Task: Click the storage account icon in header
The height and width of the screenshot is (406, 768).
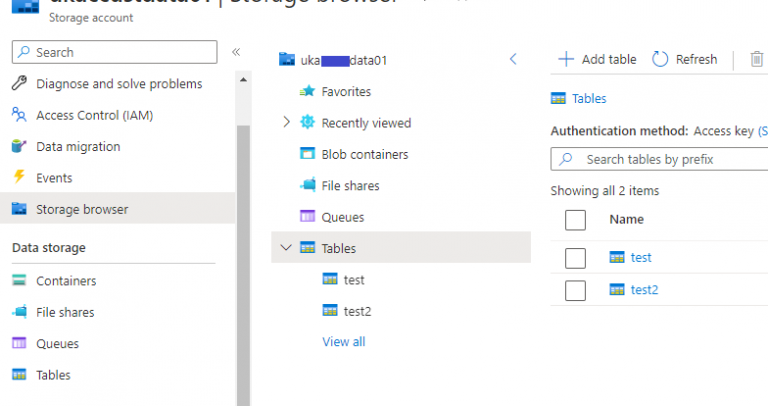Action: [x=25, y=6]
